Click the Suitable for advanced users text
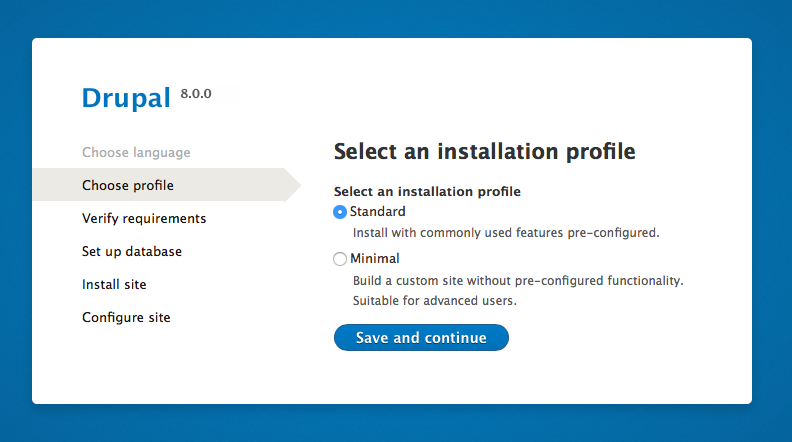 (x=435, y=300)
